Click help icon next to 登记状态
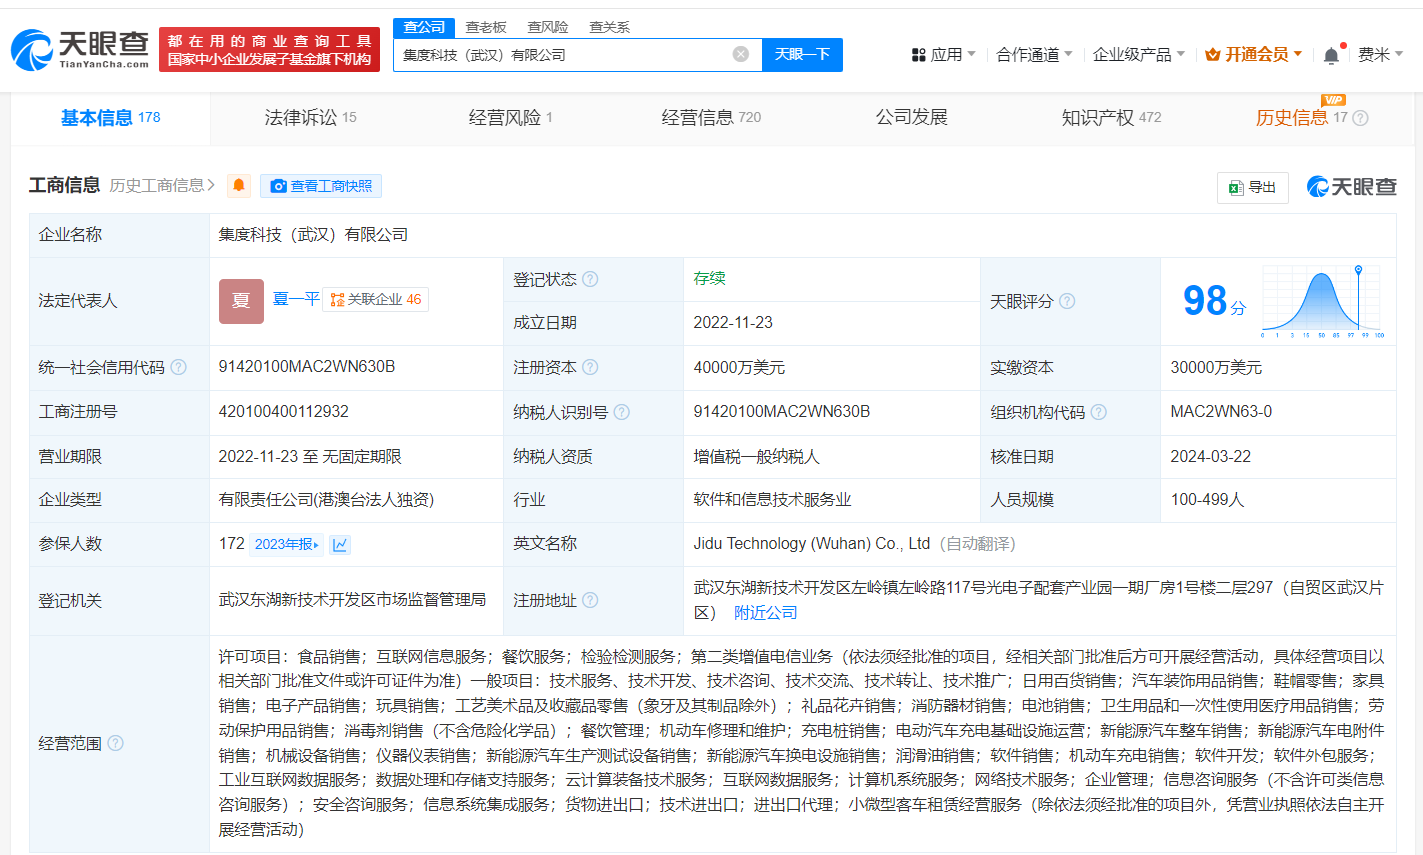 click(590, 279)
